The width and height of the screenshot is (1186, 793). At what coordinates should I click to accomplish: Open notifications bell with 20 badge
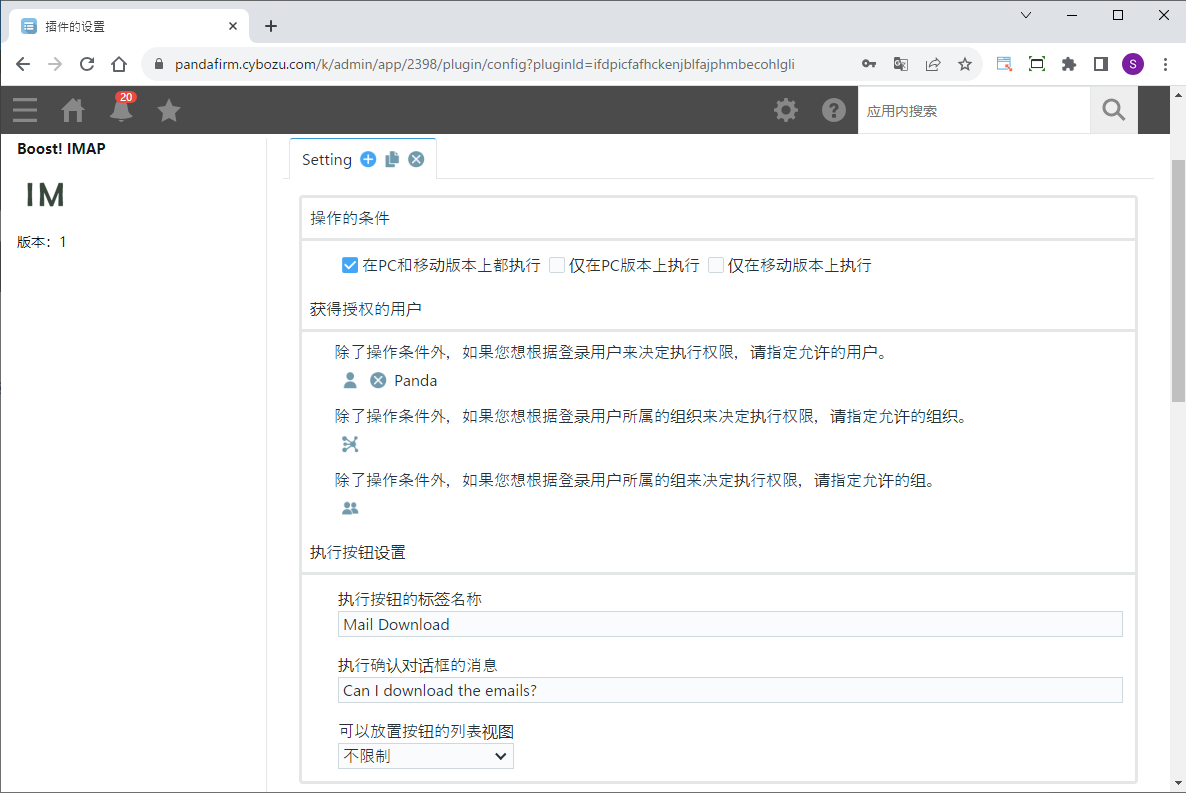tap(121, 110)
